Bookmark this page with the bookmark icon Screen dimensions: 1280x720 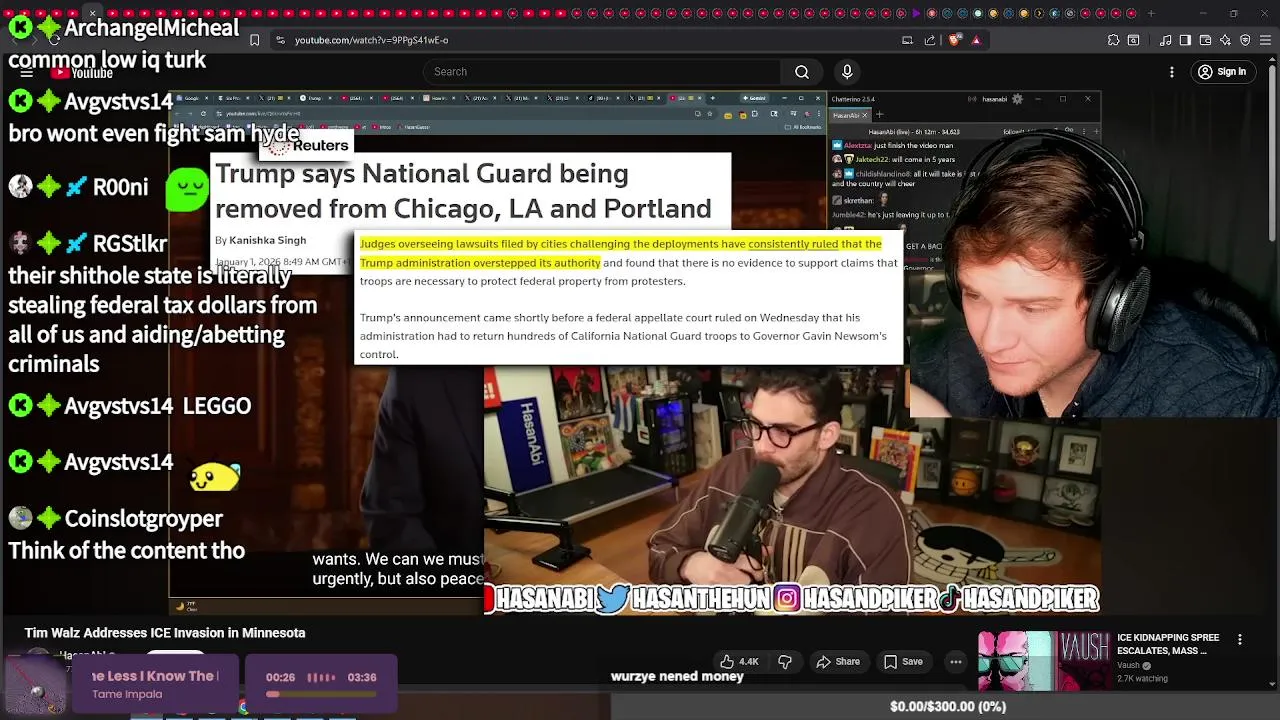point(254,40)
